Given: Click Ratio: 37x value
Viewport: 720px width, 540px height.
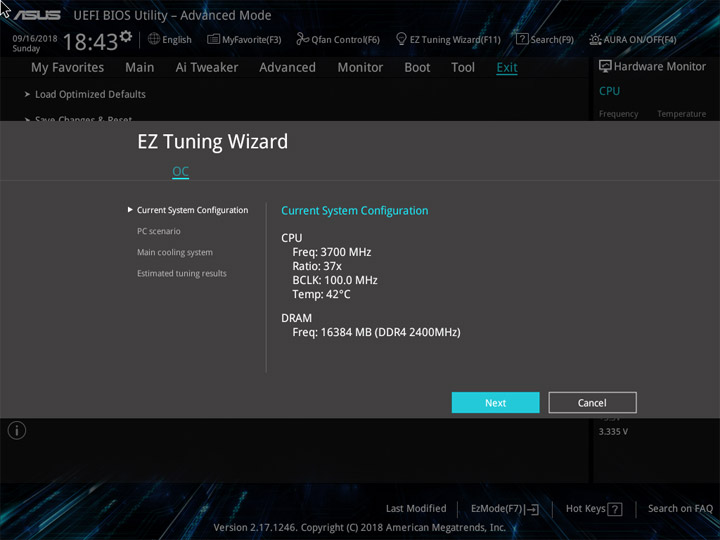Looking at the screenshot, I should [x=317, y=266].
